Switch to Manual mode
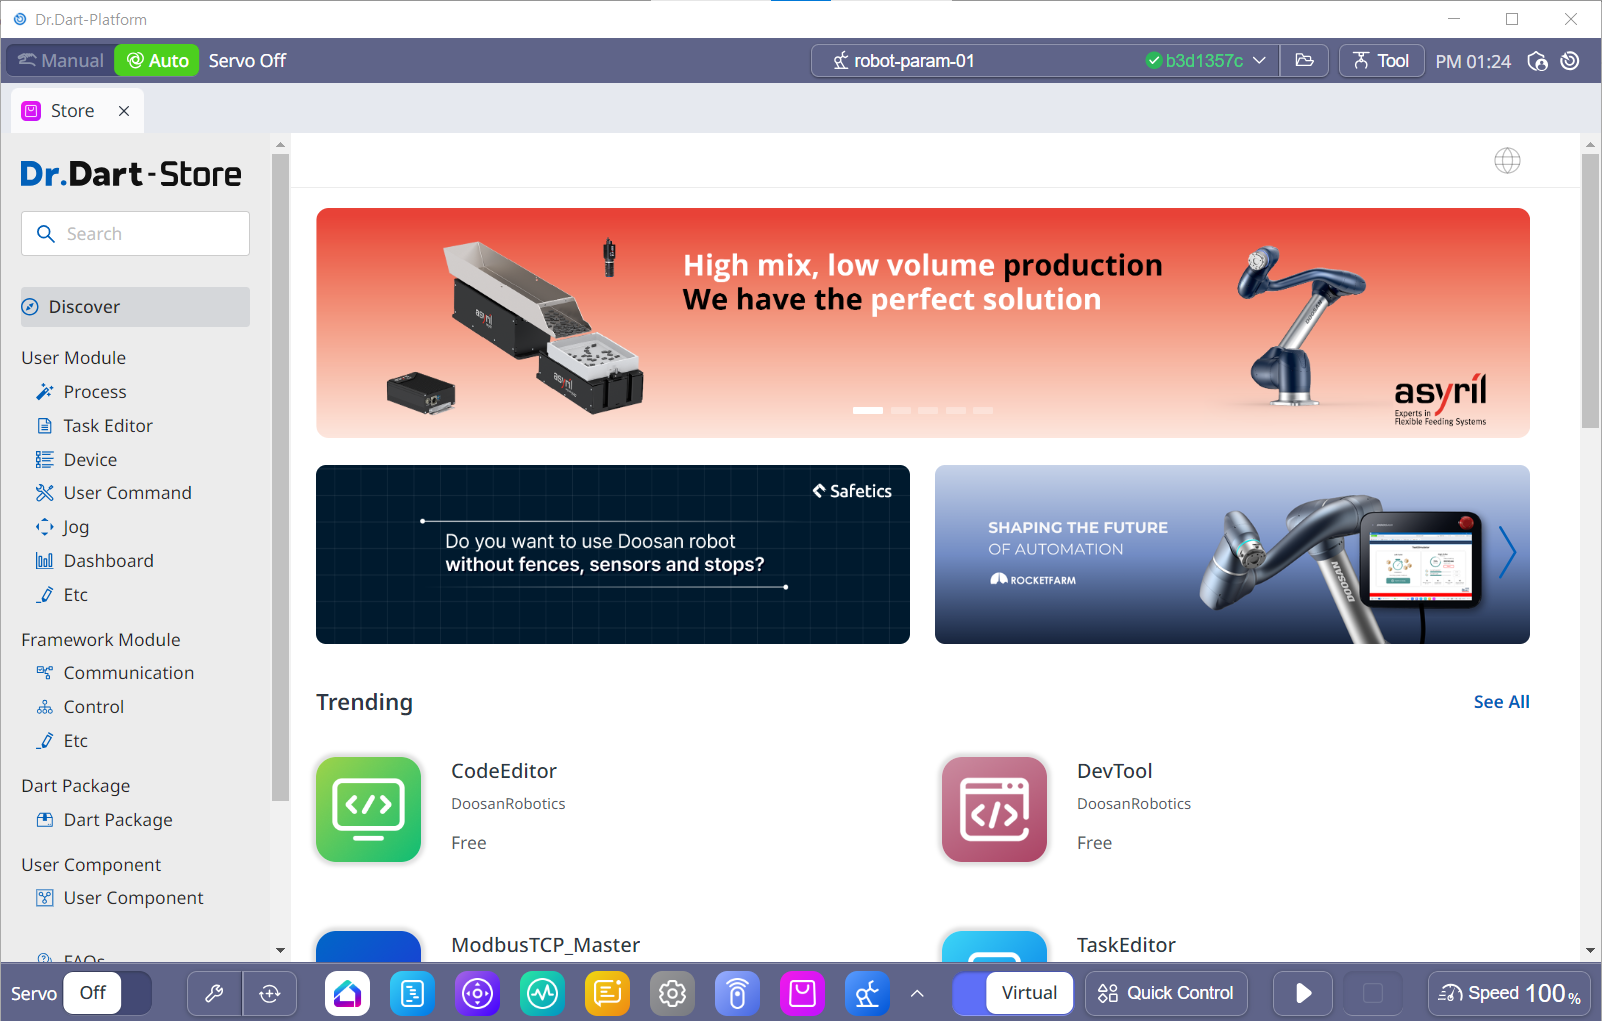This screenshot has height=1021, width=1602. point(61,61)
